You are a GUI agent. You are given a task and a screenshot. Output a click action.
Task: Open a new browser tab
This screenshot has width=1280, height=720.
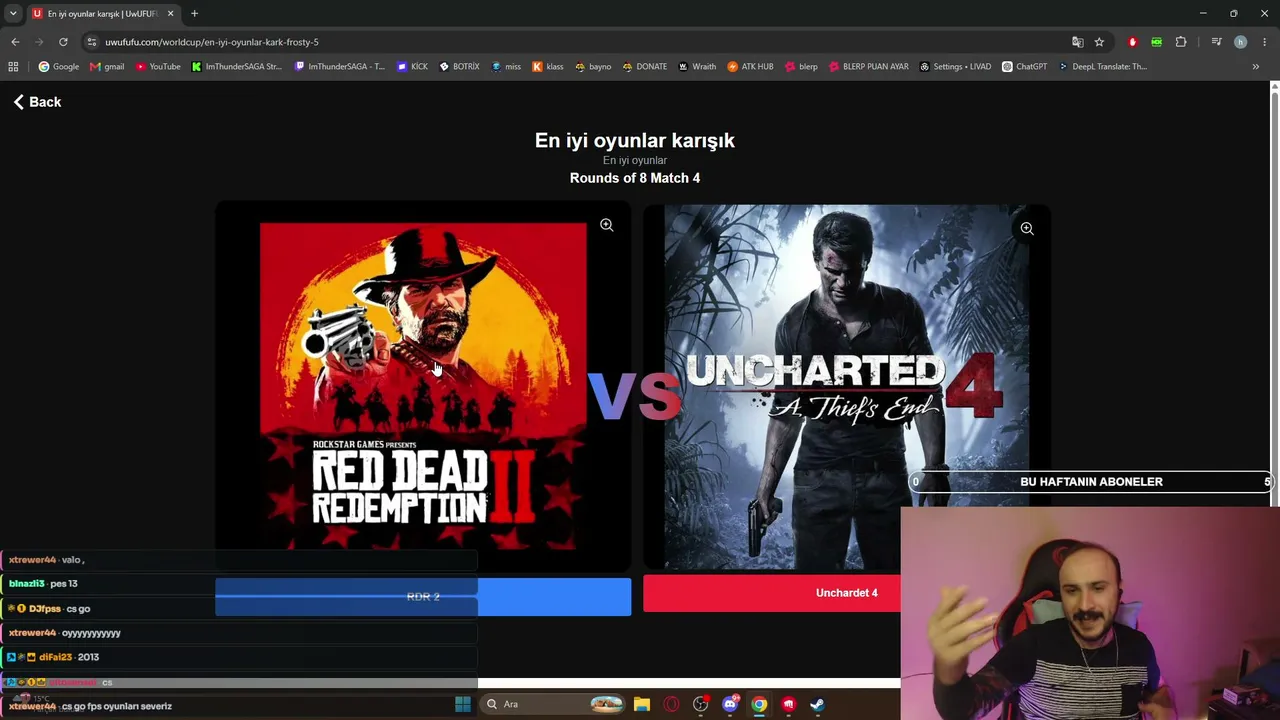(194, 14)
